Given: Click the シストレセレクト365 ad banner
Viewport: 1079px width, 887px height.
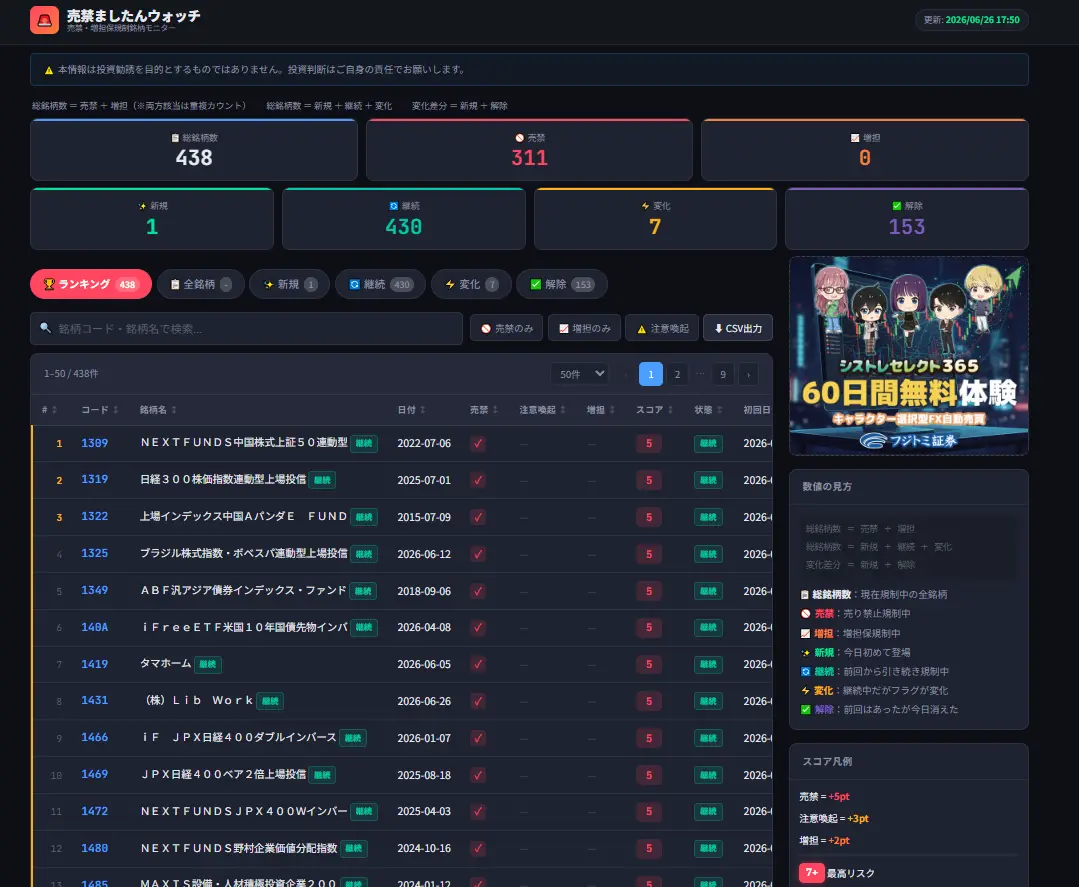Looking at the screenshot, I should (908, 356).
